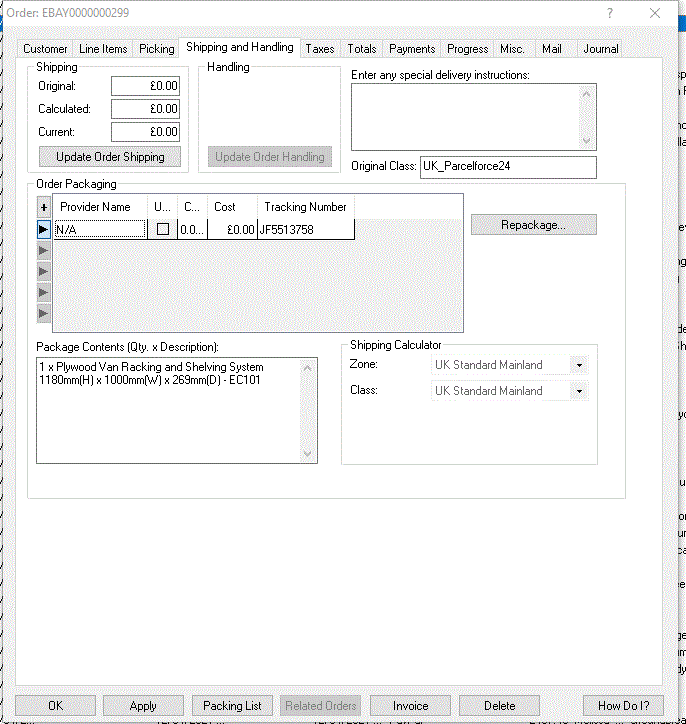Viewport: 686px width, 724px height.
Task: Click the Repackage... button
Action: [x=534, y=225]
